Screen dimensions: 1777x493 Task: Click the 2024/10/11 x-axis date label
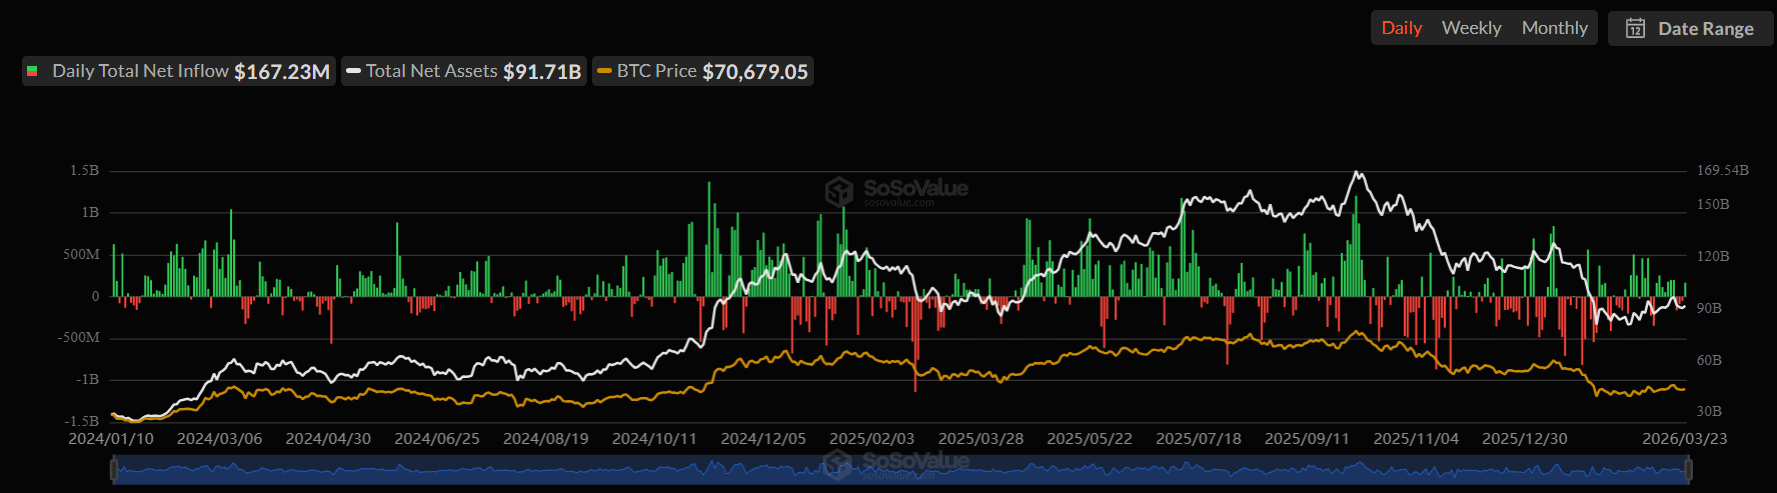coord(654,439)
